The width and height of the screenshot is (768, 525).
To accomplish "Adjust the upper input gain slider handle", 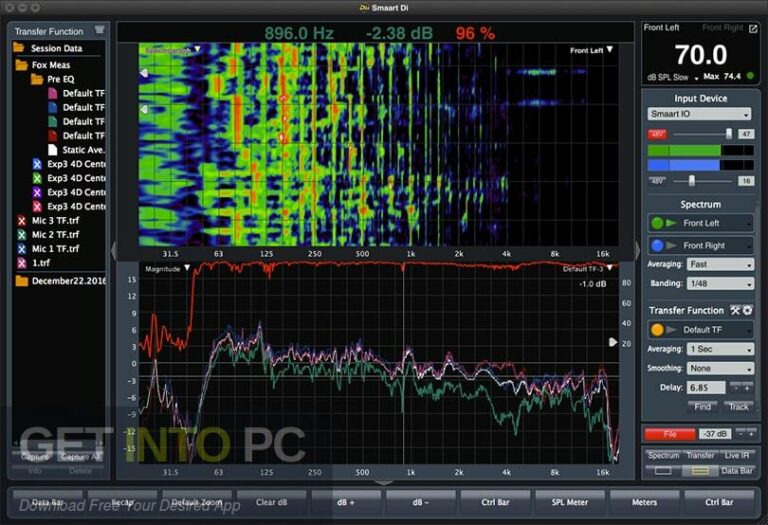I will click(x=729, y=134).
